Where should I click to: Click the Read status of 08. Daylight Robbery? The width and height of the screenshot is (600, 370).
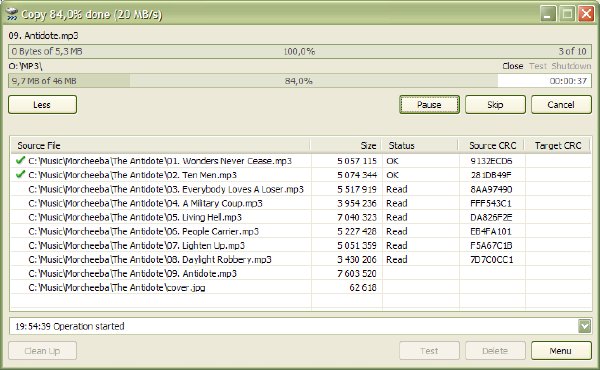397,259
